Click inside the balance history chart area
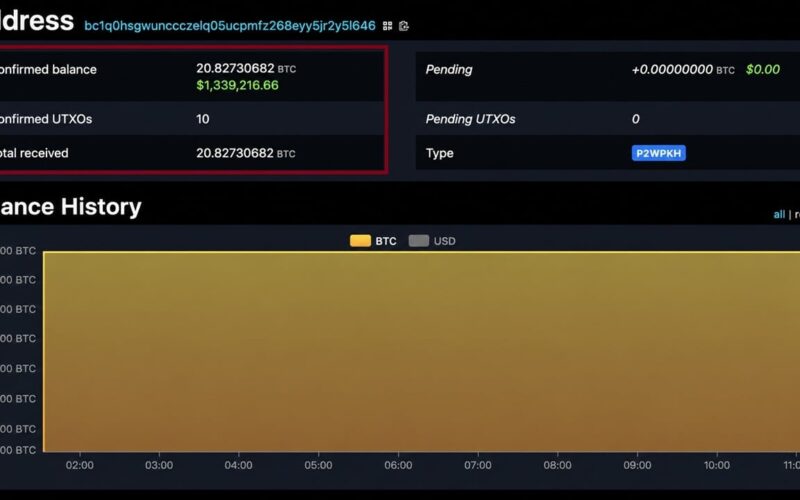The height and width of the screenshot is (500, 800). [x=421, y=352]
